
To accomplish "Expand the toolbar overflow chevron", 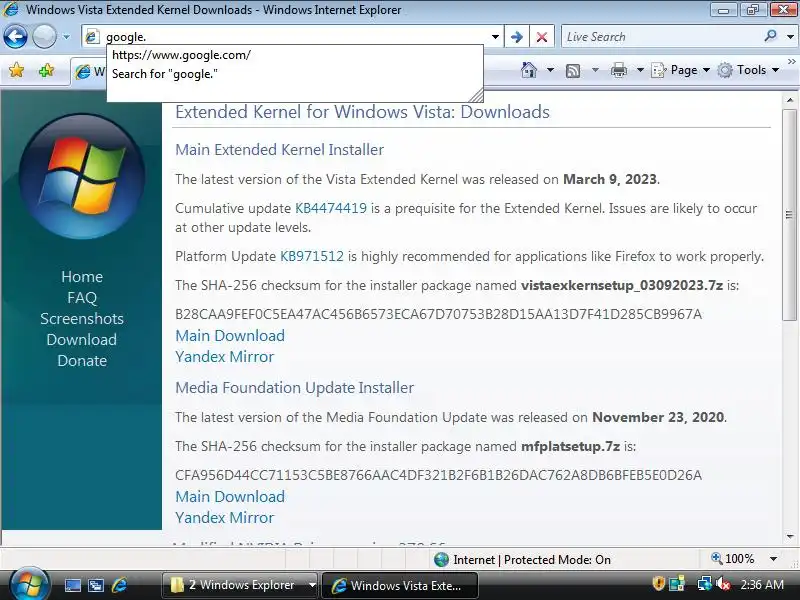I will [791, 61].
